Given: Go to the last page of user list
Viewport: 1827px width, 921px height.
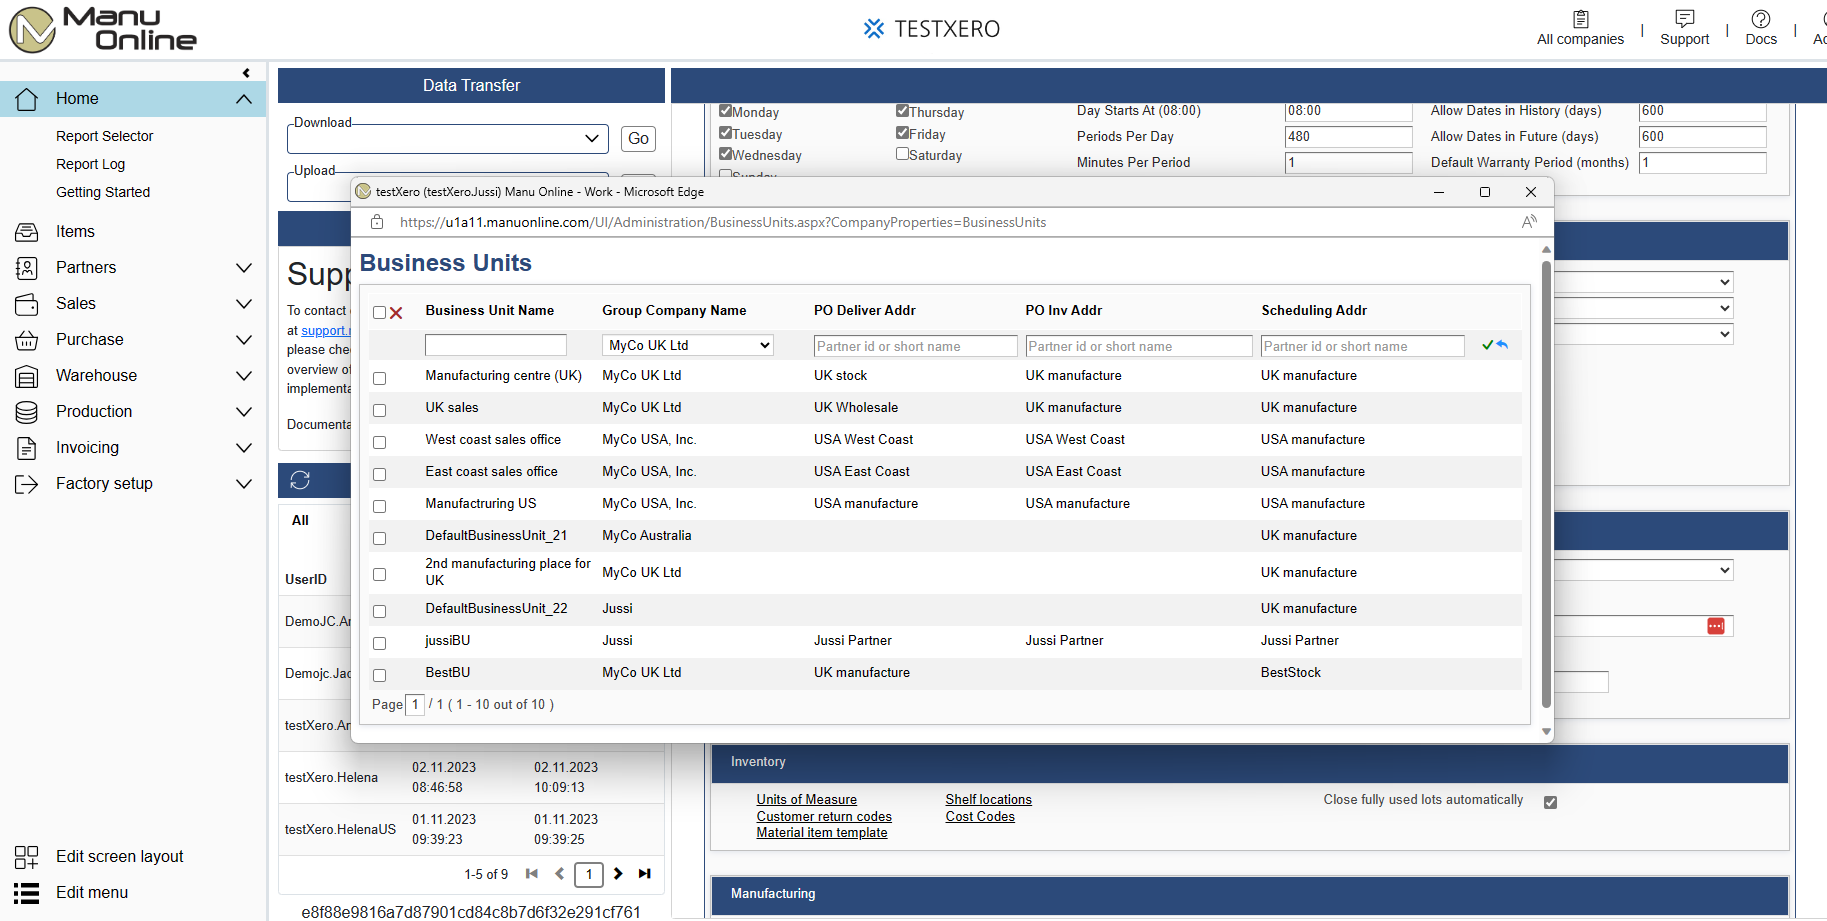Looking at the screenshot, I should [x=645, y=874].
